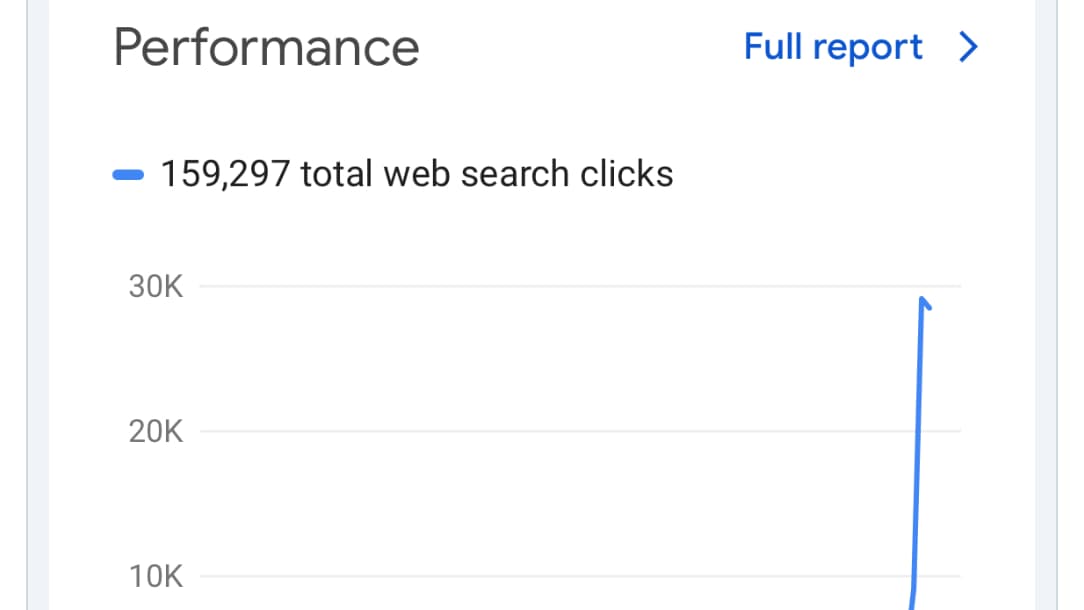Click the blue legend dash marker
This screenshot has height=610, width=1084.
(129, 175)
